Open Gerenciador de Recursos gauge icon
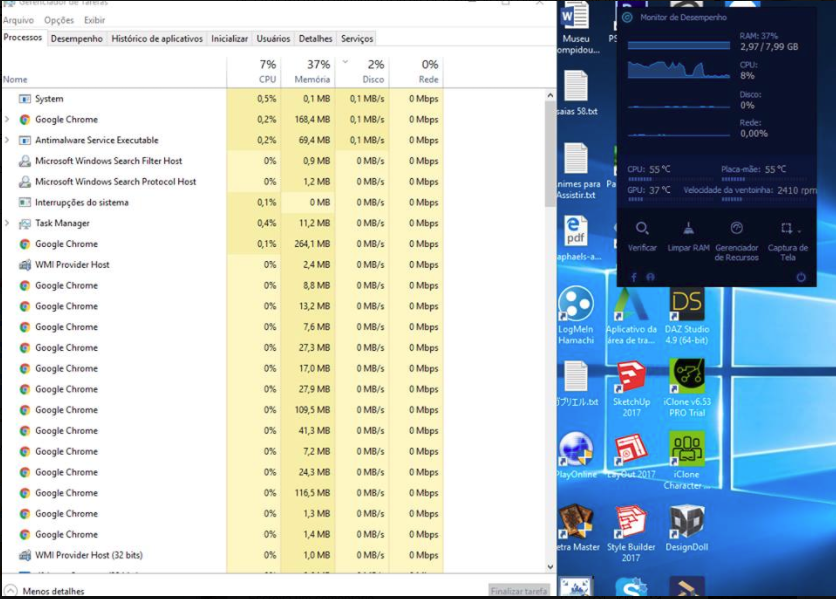Image resolution: width=836 pixels, height=599 pixels. [x=736, y=228]
